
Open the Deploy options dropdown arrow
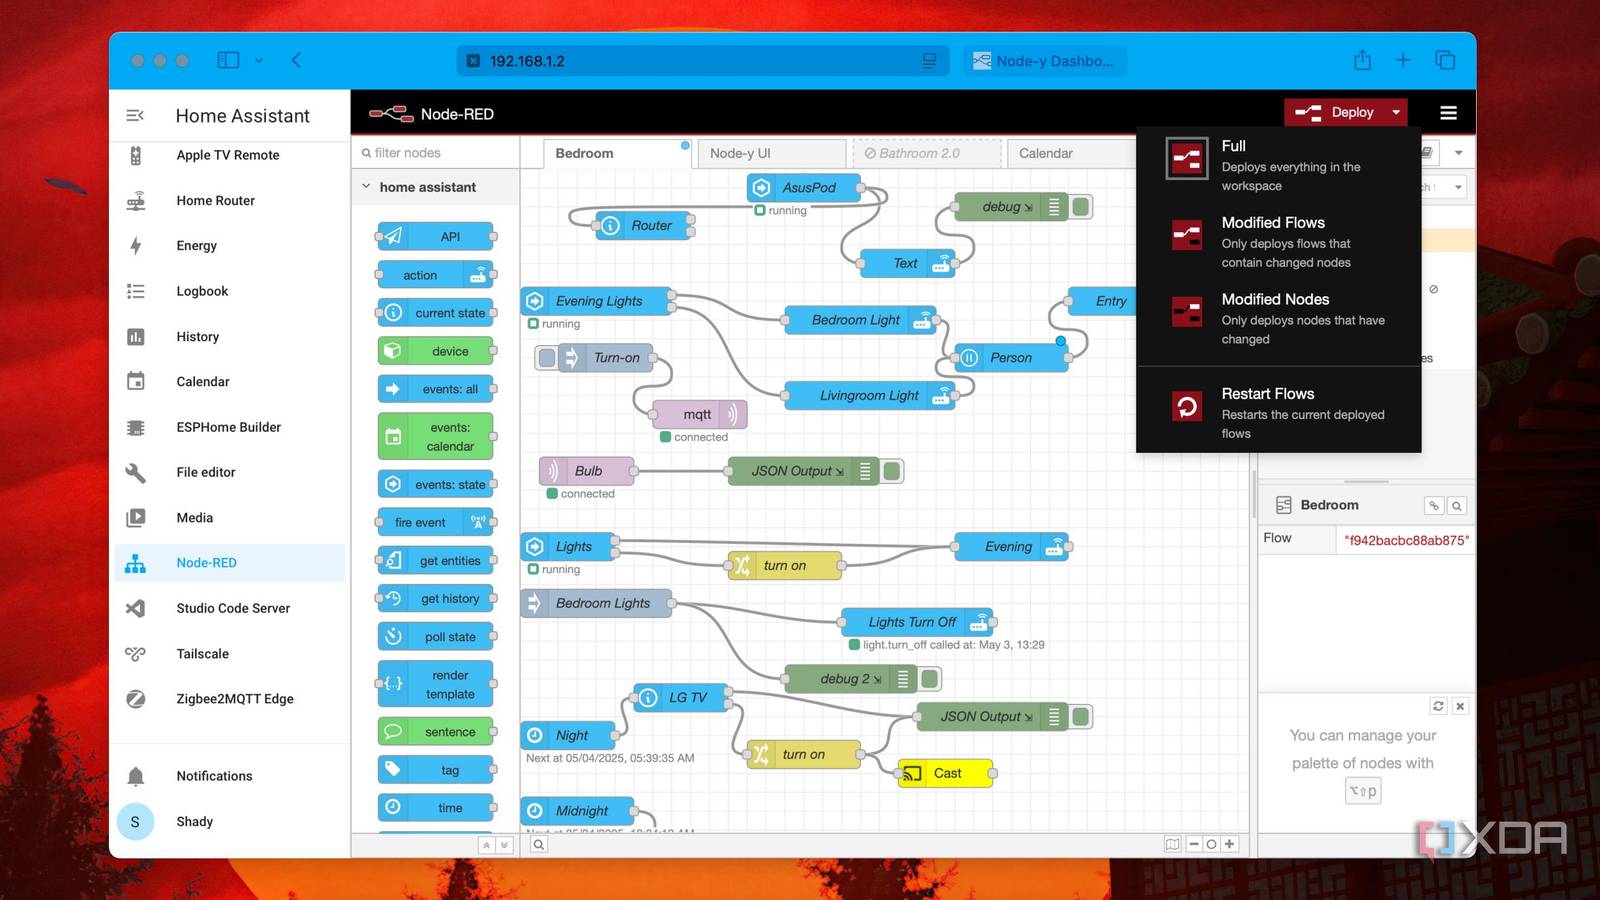click(1396, 112)
